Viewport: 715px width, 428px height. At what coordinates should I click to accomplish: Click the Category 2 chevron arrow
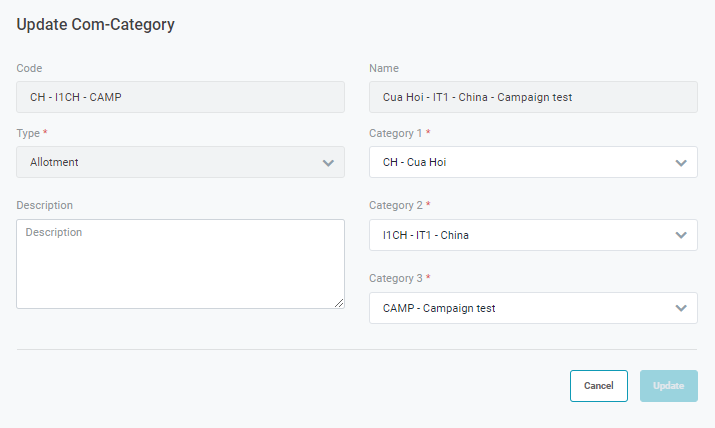click(x=681, y=235)
